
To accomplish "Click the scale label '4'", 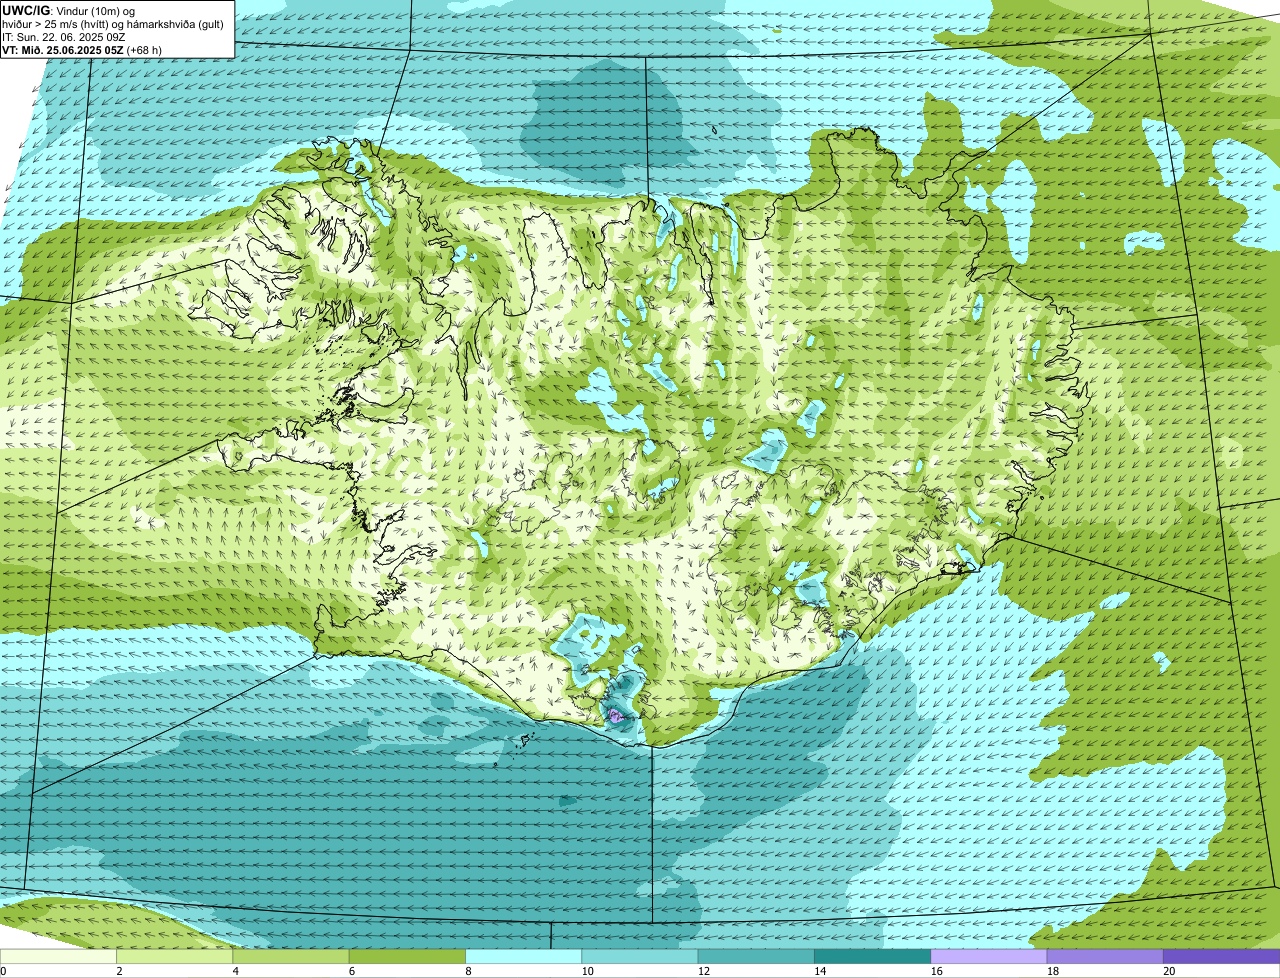I will click(235, 971).
